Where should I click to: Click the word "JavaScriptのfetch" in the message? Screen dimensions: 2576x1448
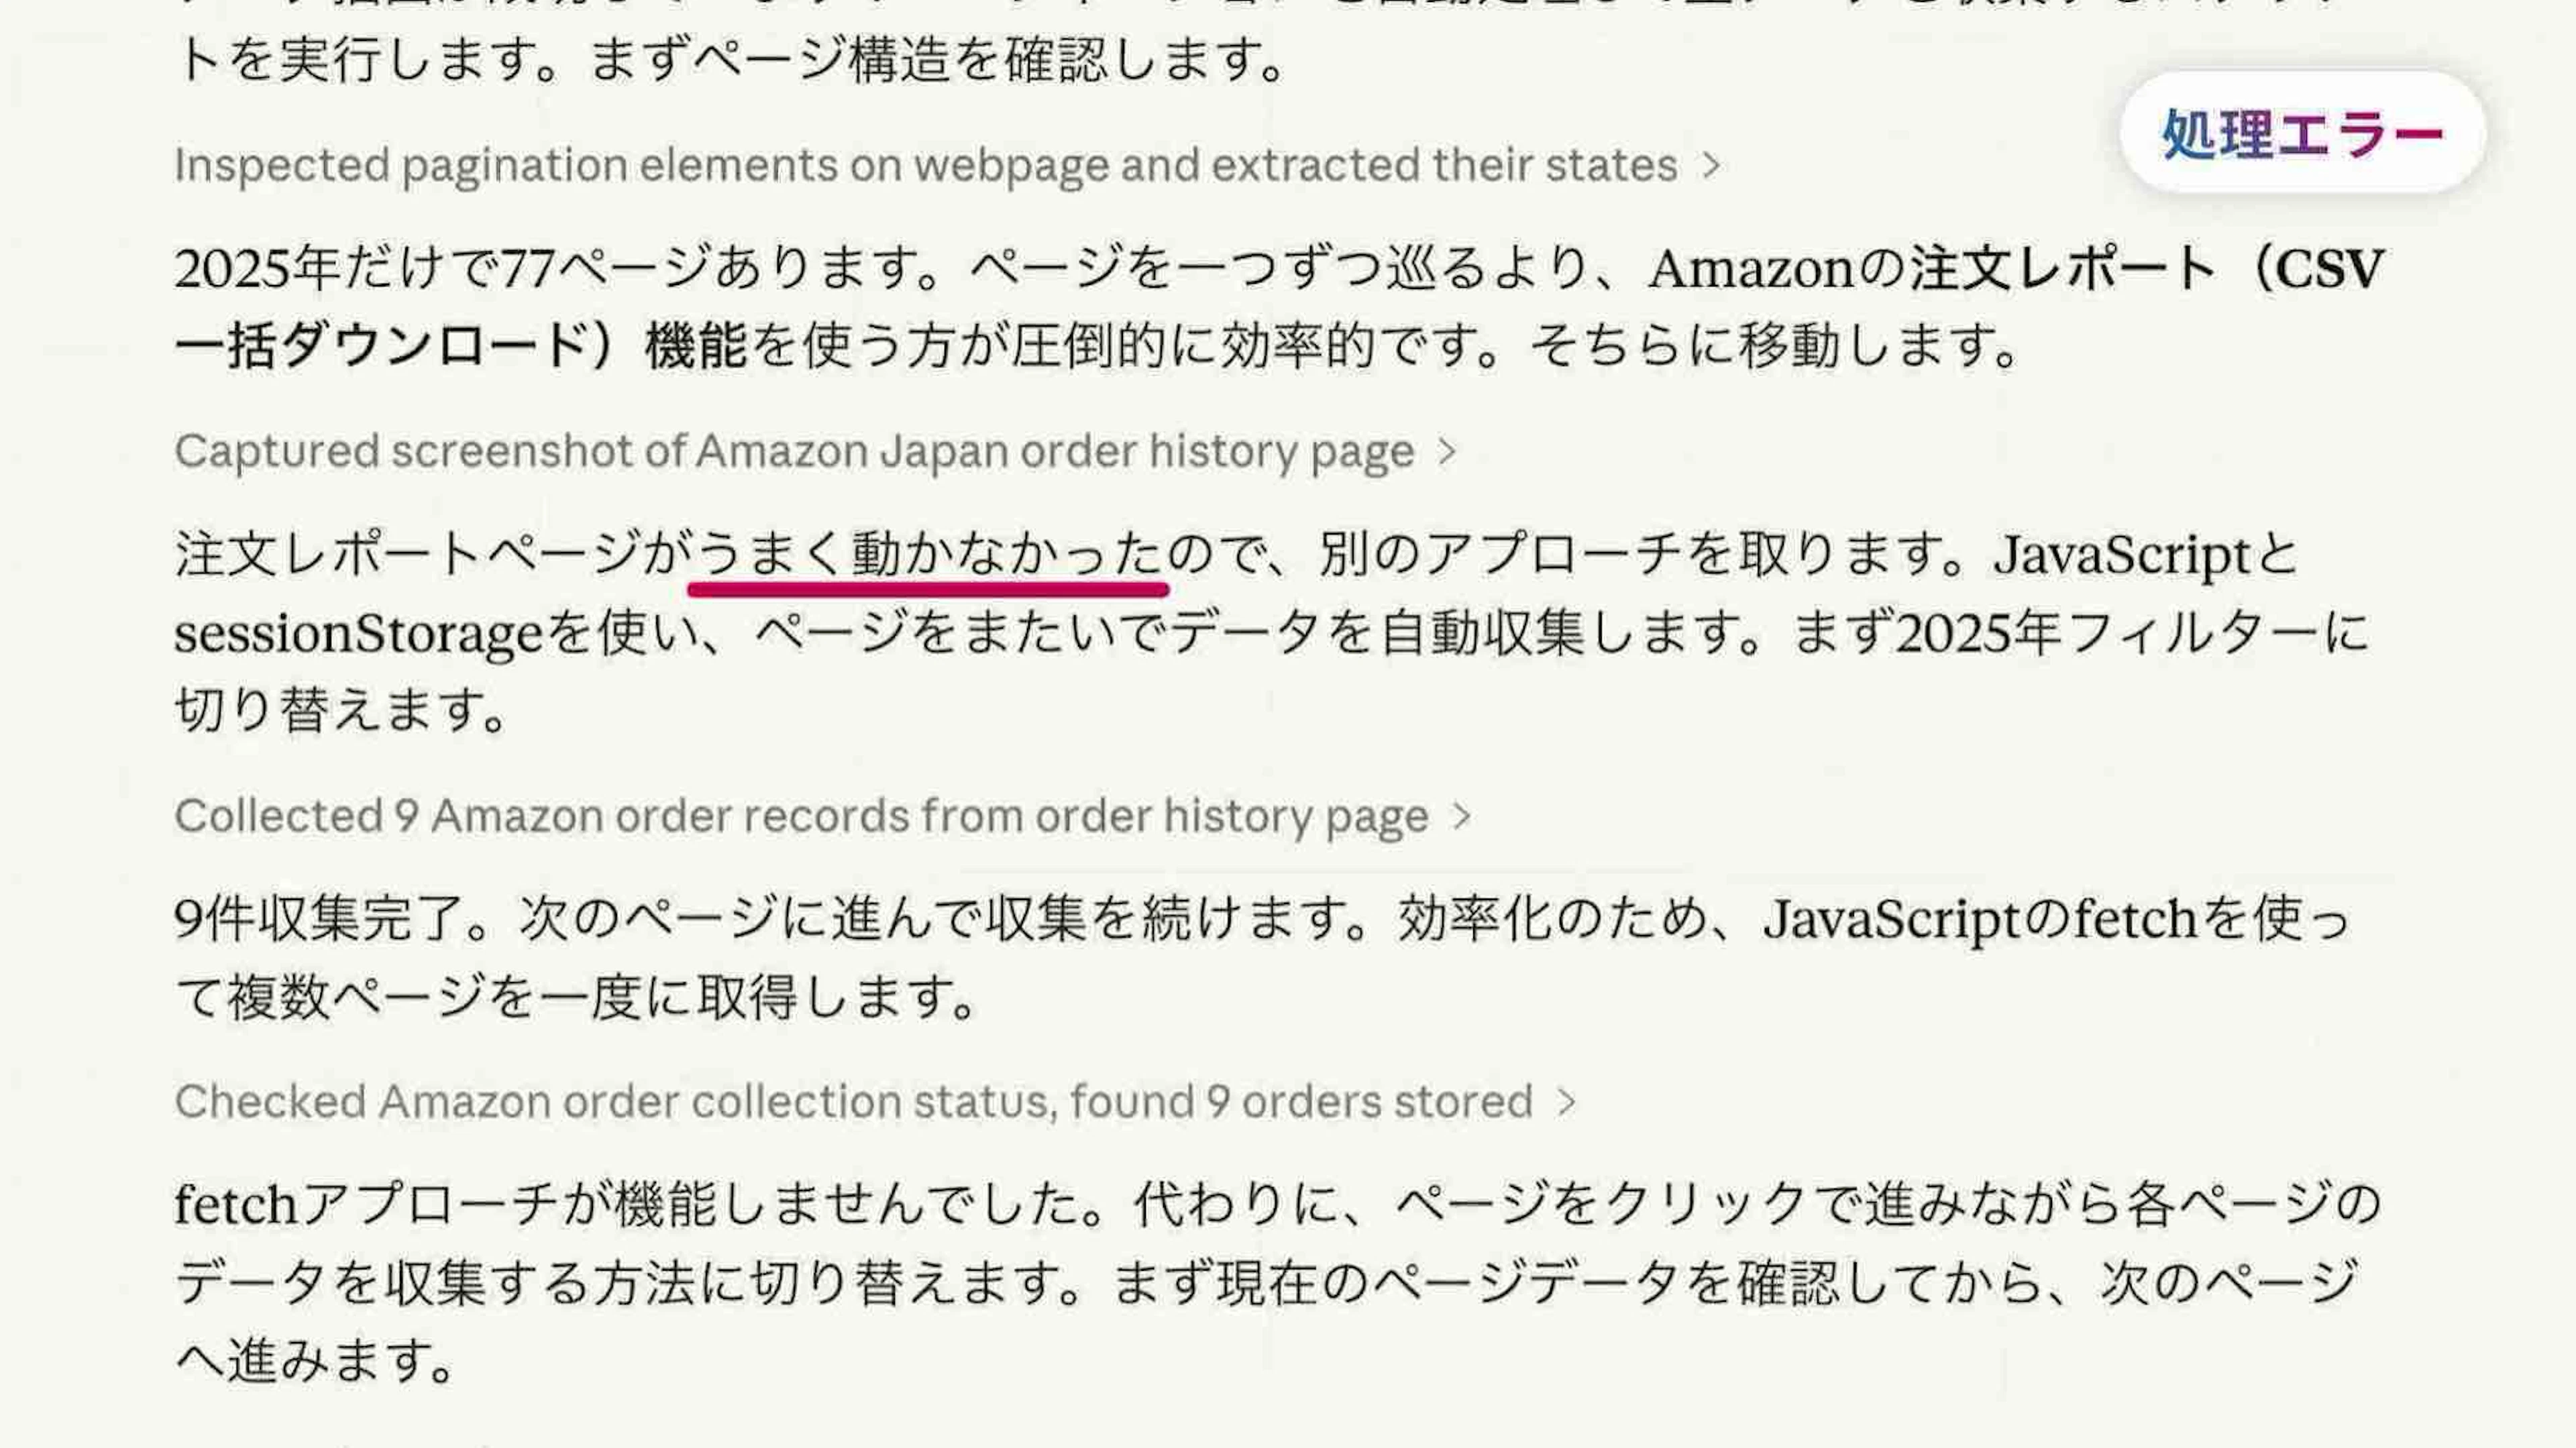click(1979, 919)
